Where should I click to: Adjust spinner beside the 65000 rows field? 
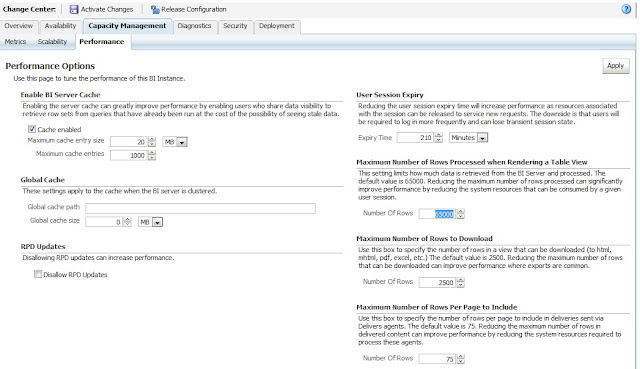tap(461, 214)
